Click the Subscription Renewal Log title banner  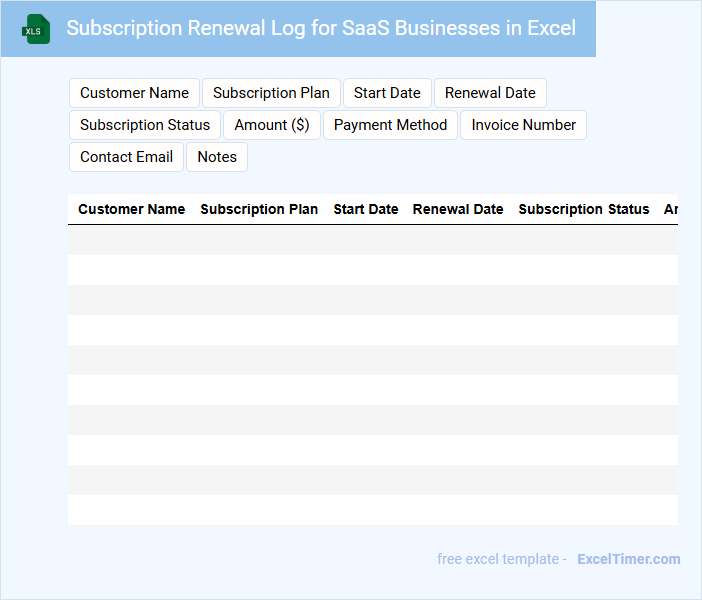point(320,28)
